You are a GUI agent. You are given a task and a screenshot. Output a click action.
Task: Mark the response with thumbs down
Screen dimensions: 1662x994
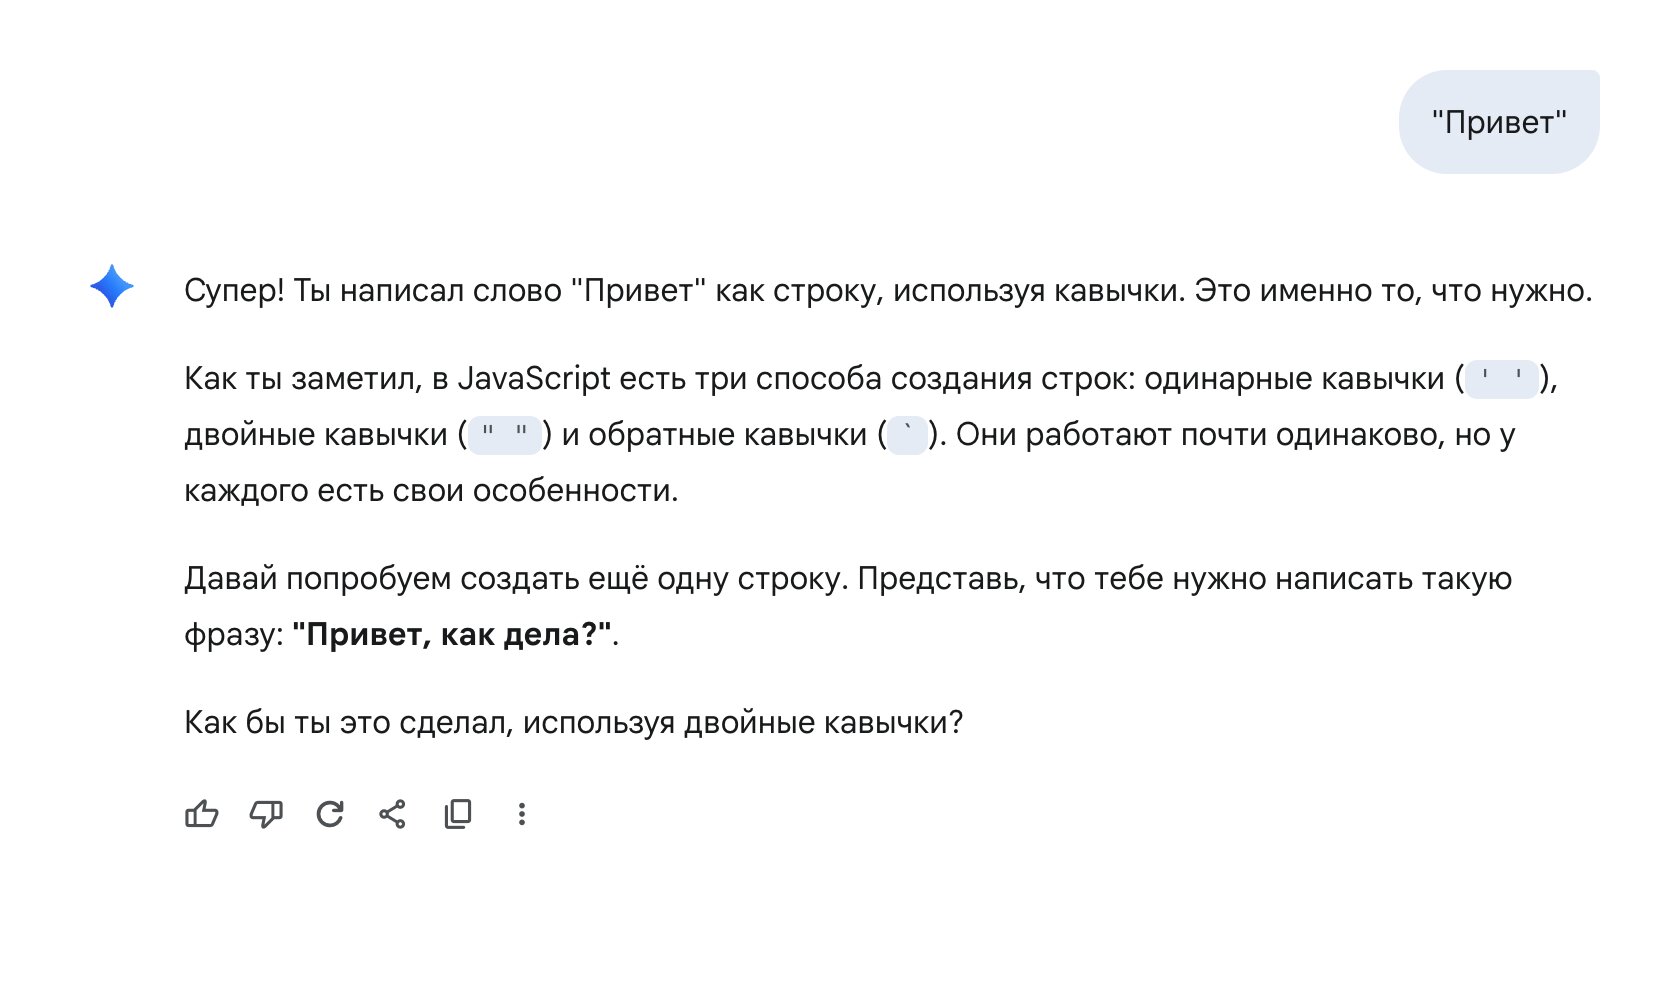266,814
